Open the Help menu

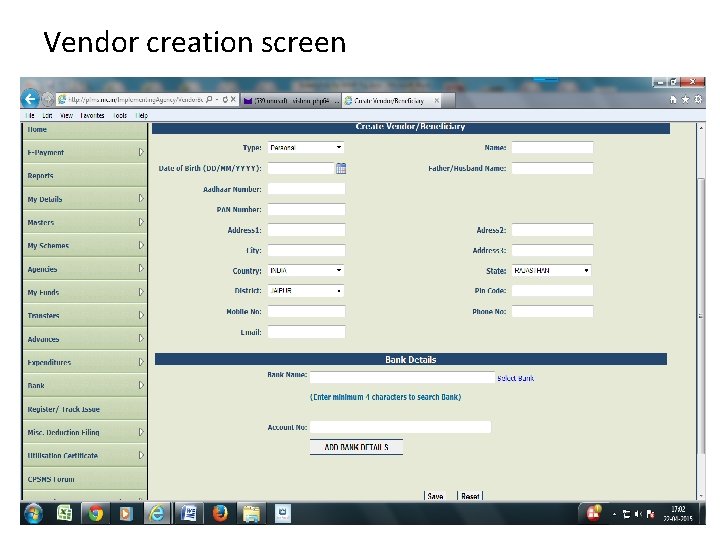(142, 116)
